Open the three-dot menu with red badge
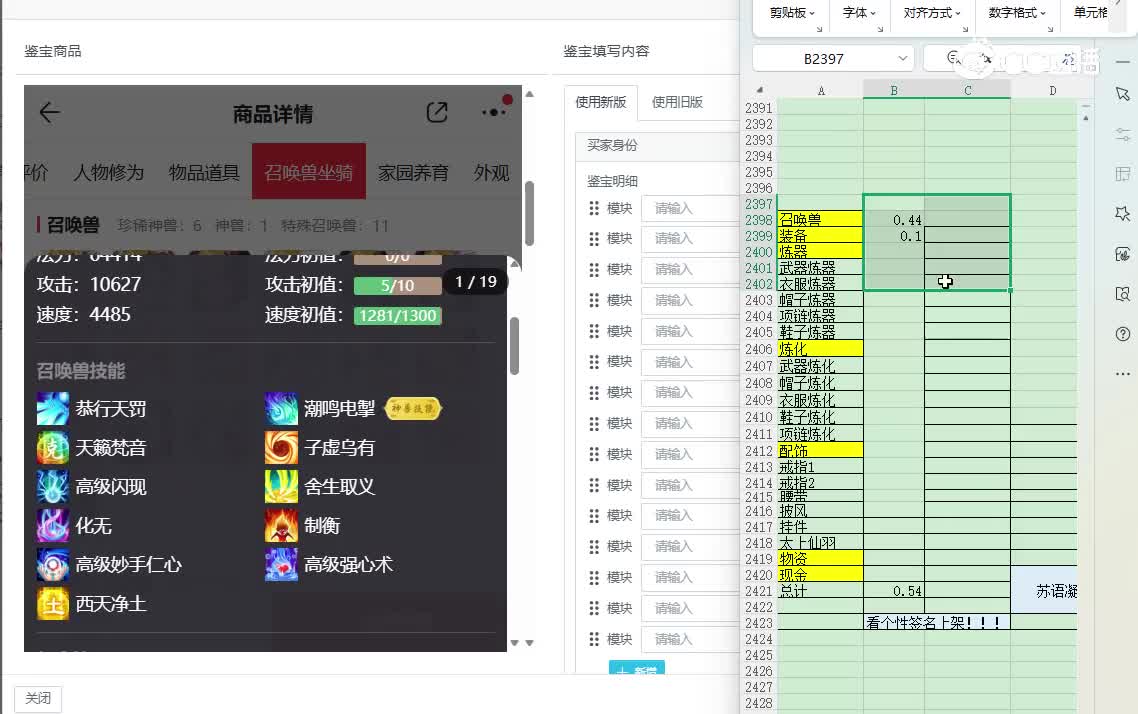Screen dimensions: 1138x714 tap(495, 111)
